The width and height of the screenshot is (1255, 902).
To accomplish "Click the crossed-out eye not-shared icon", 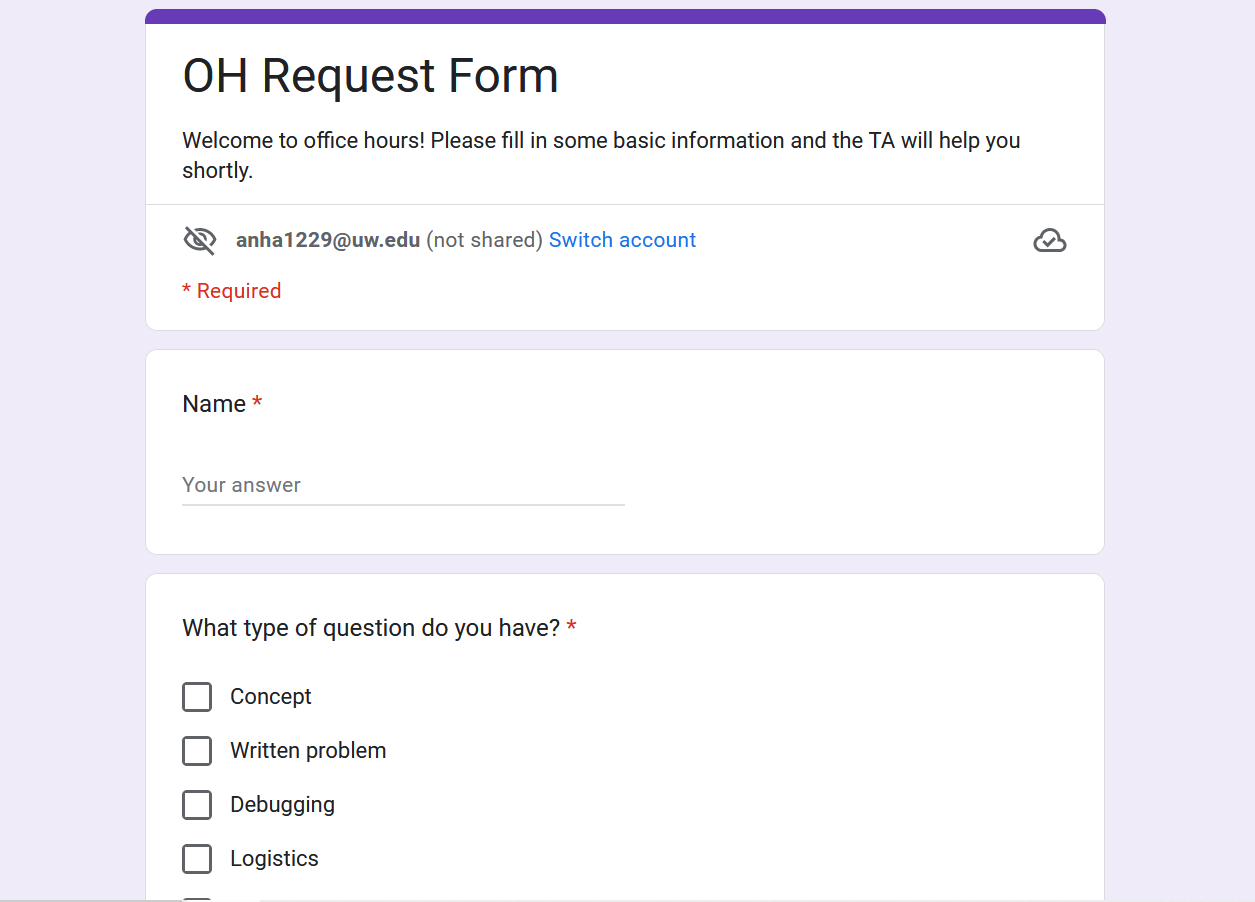I will point(200,240).
